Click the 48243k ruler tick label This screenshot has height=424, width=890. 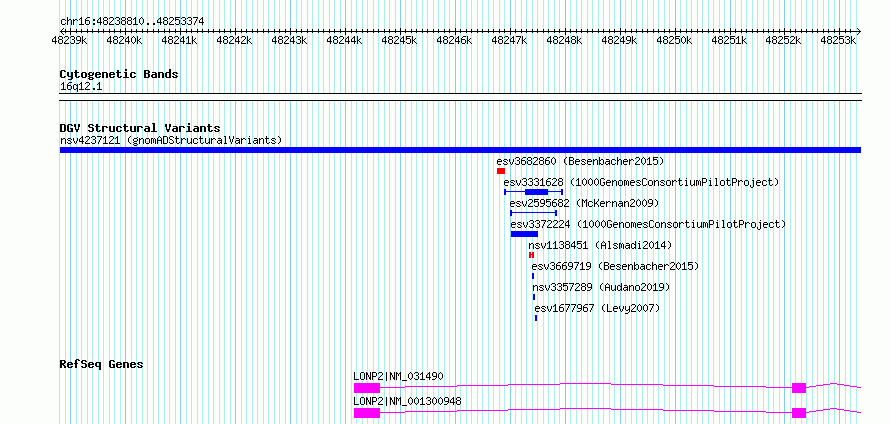click(289, 40)
